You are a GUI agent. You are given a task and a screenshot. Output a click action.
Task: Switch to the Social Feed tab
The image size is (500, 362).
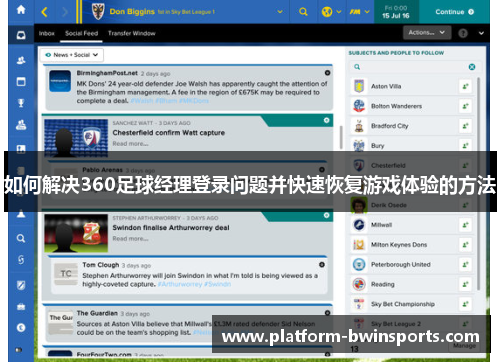pyautogui.click(x=81, y=33)
